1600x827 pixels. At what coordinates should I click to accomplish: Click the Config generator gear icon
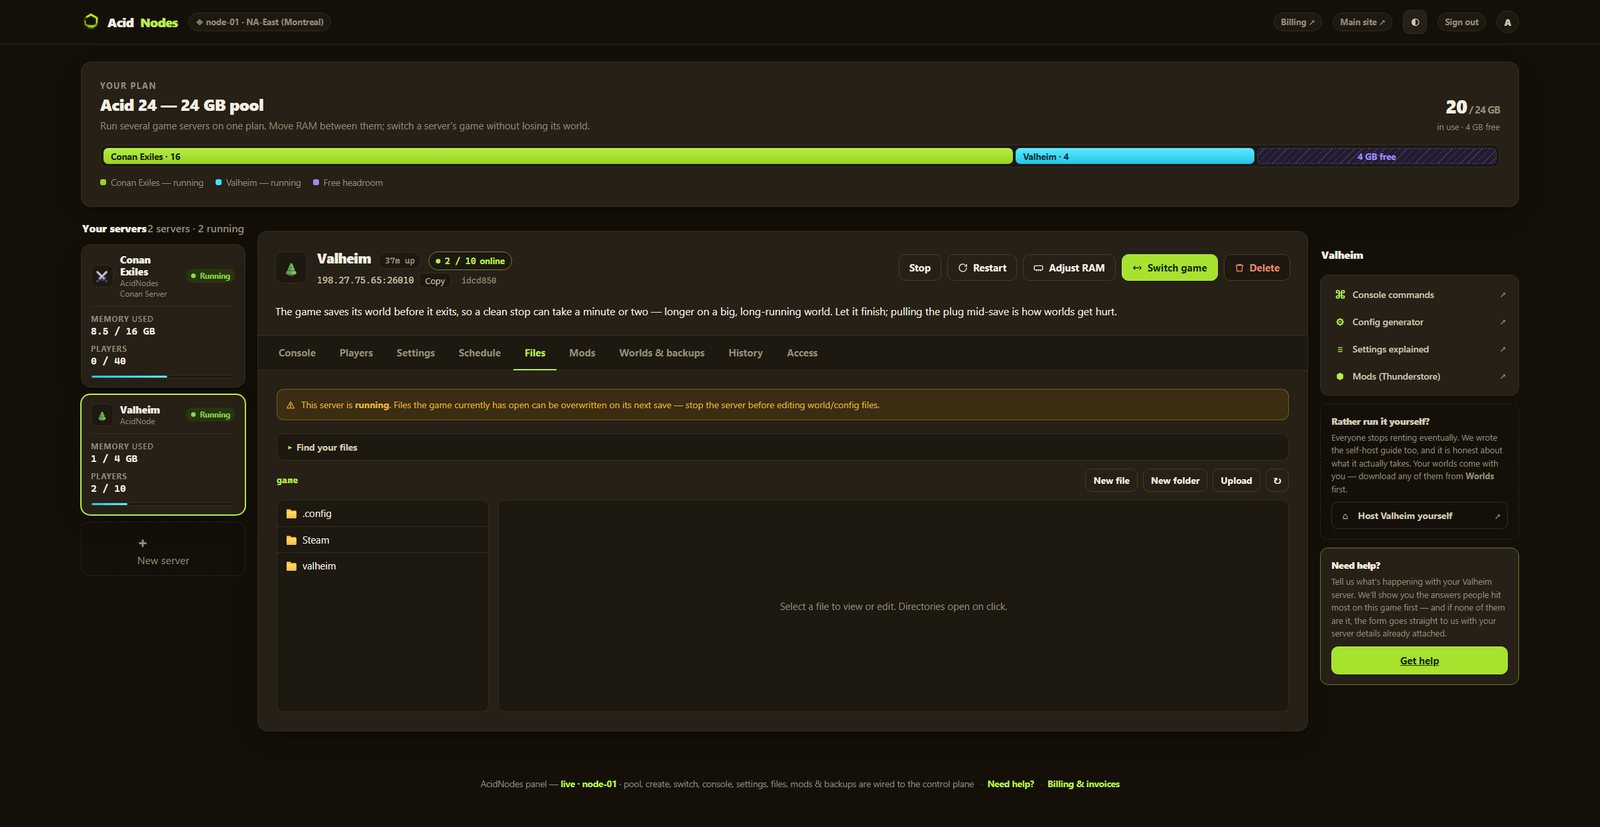tap(1340, 322)
